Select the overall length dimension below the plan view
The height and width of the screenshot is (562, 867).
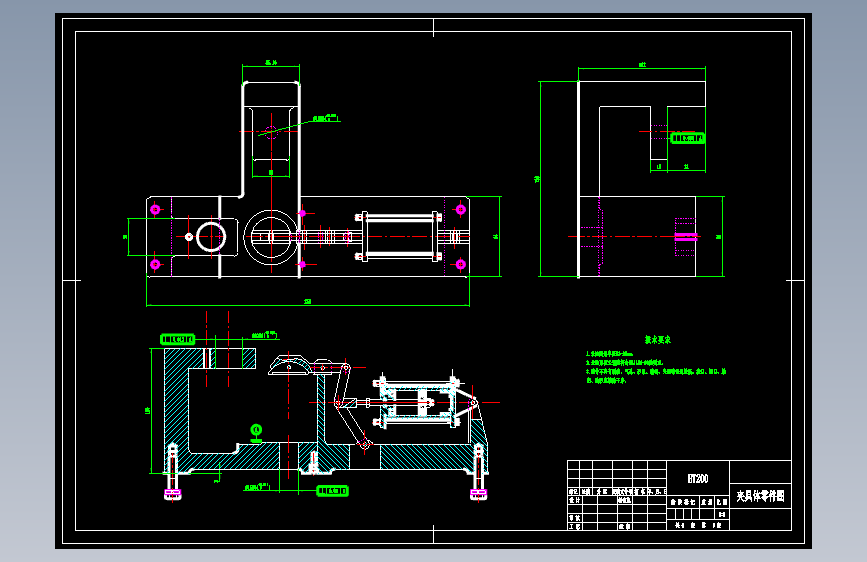pos(308,302)
